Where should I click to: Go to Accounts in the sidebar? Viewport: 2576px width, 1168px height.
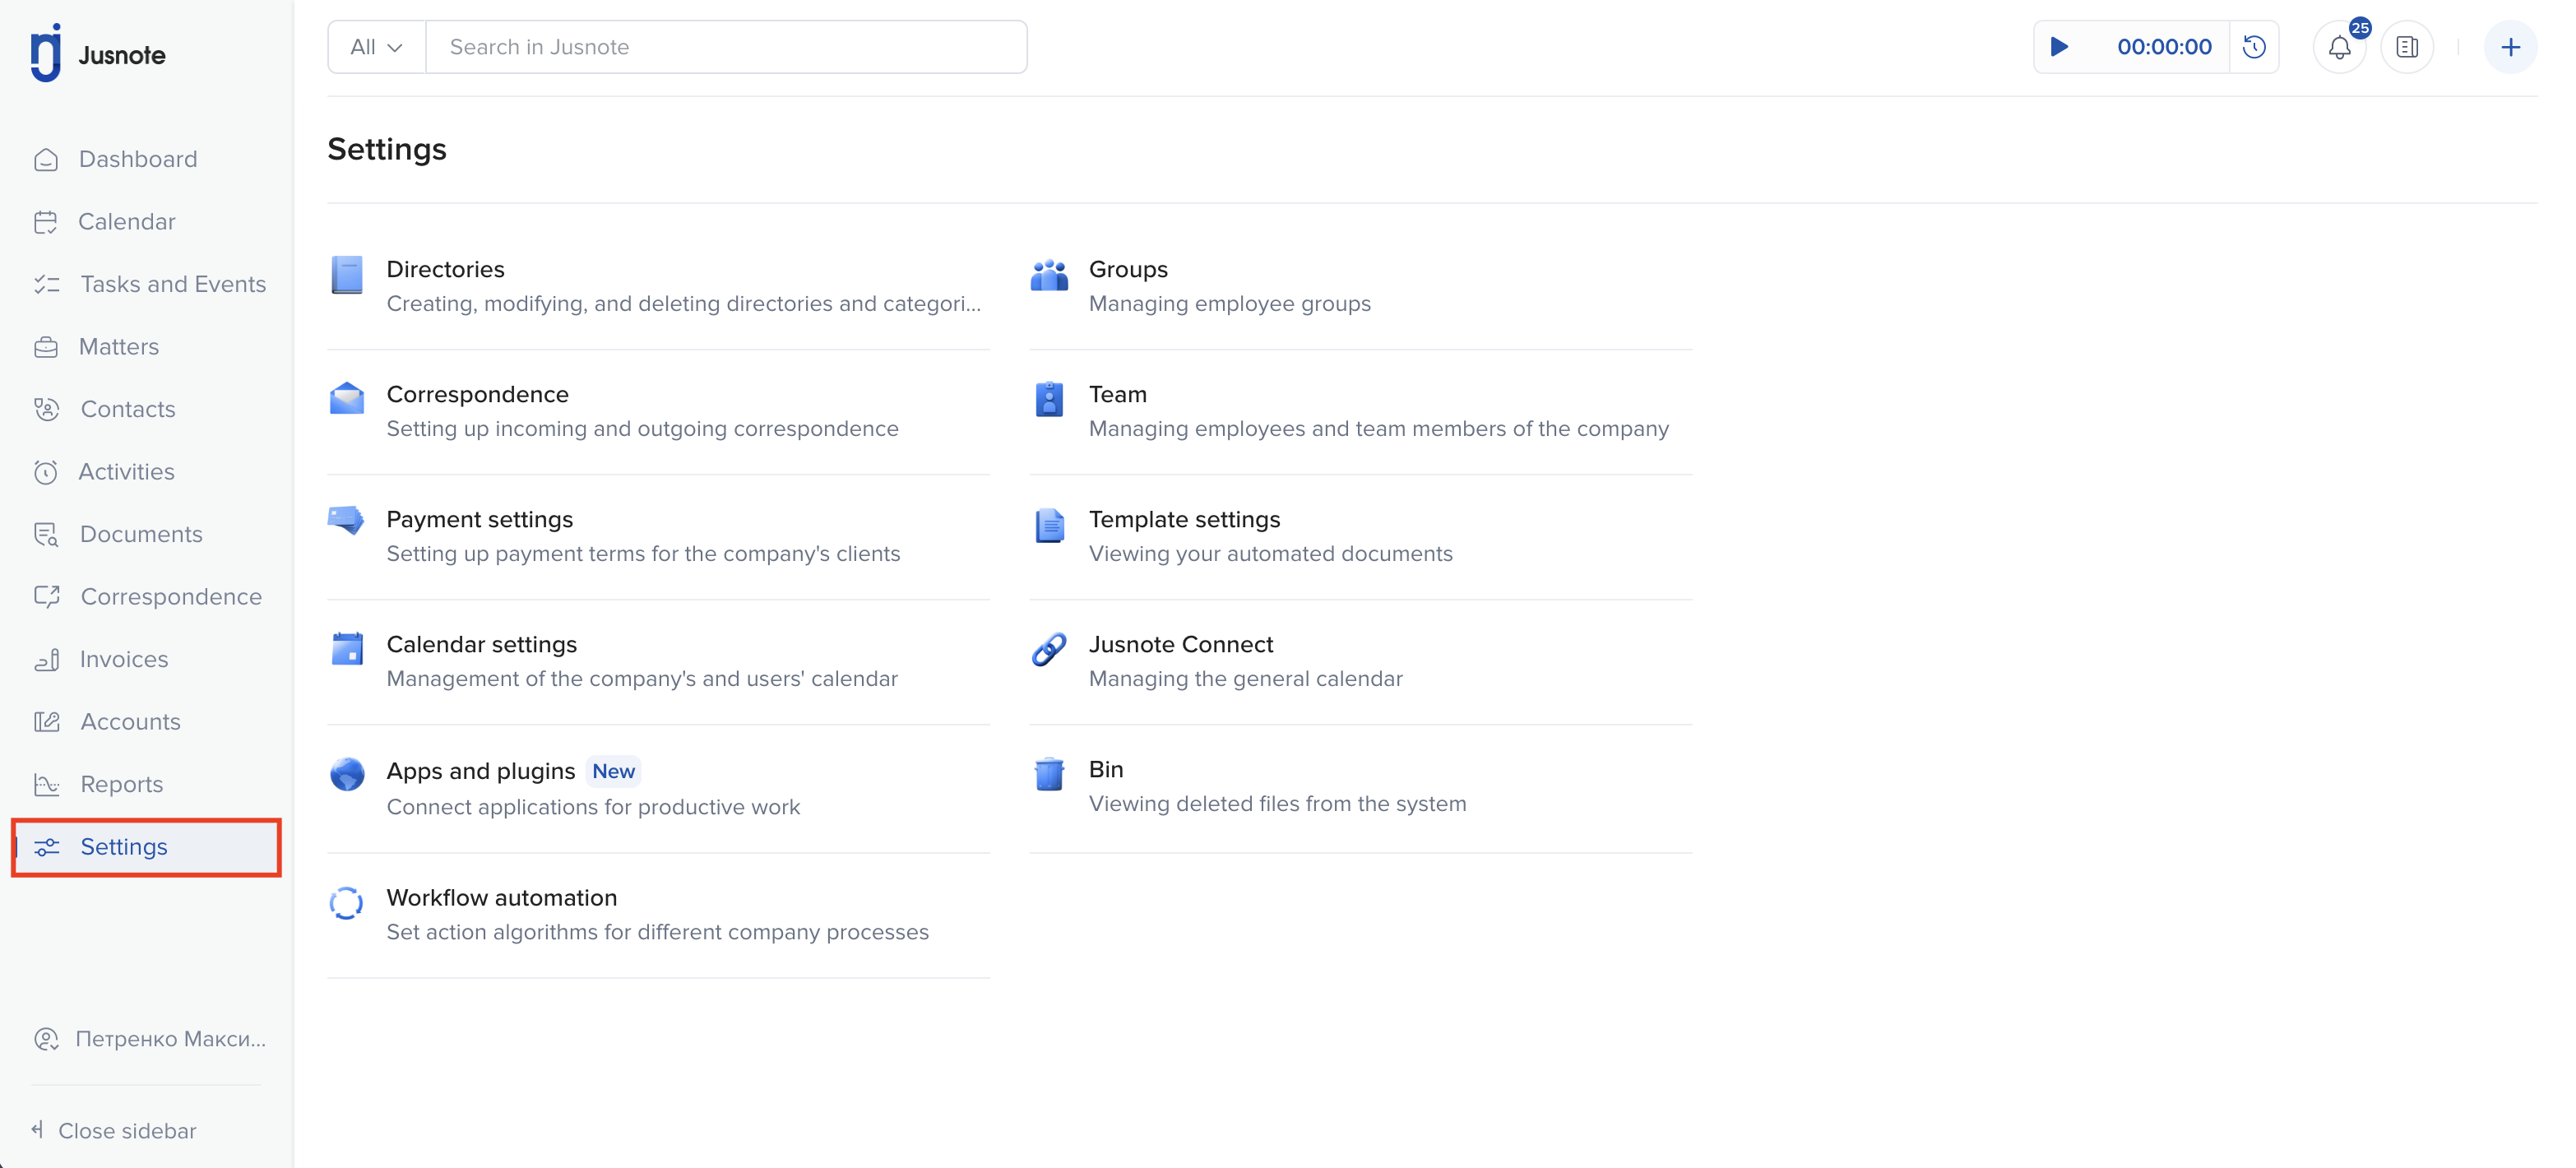pyautogui.click(x=131, y=722)
